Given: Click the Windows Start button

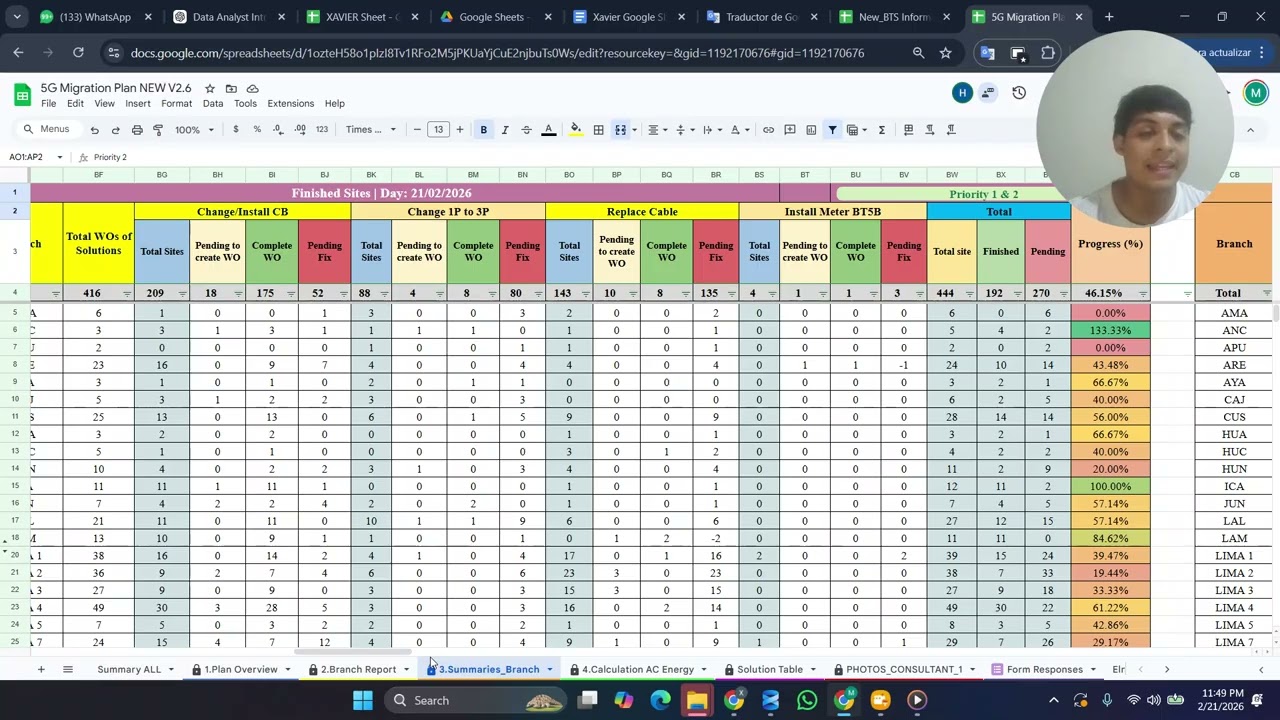Looking at the screenshot, I should 362,700.
